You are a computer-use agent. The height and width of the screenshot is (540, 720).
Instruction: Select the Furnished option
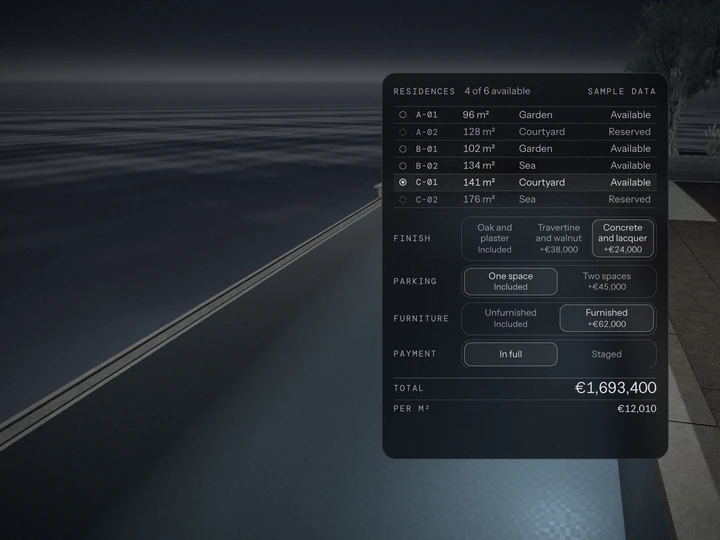tap(607, 318)
